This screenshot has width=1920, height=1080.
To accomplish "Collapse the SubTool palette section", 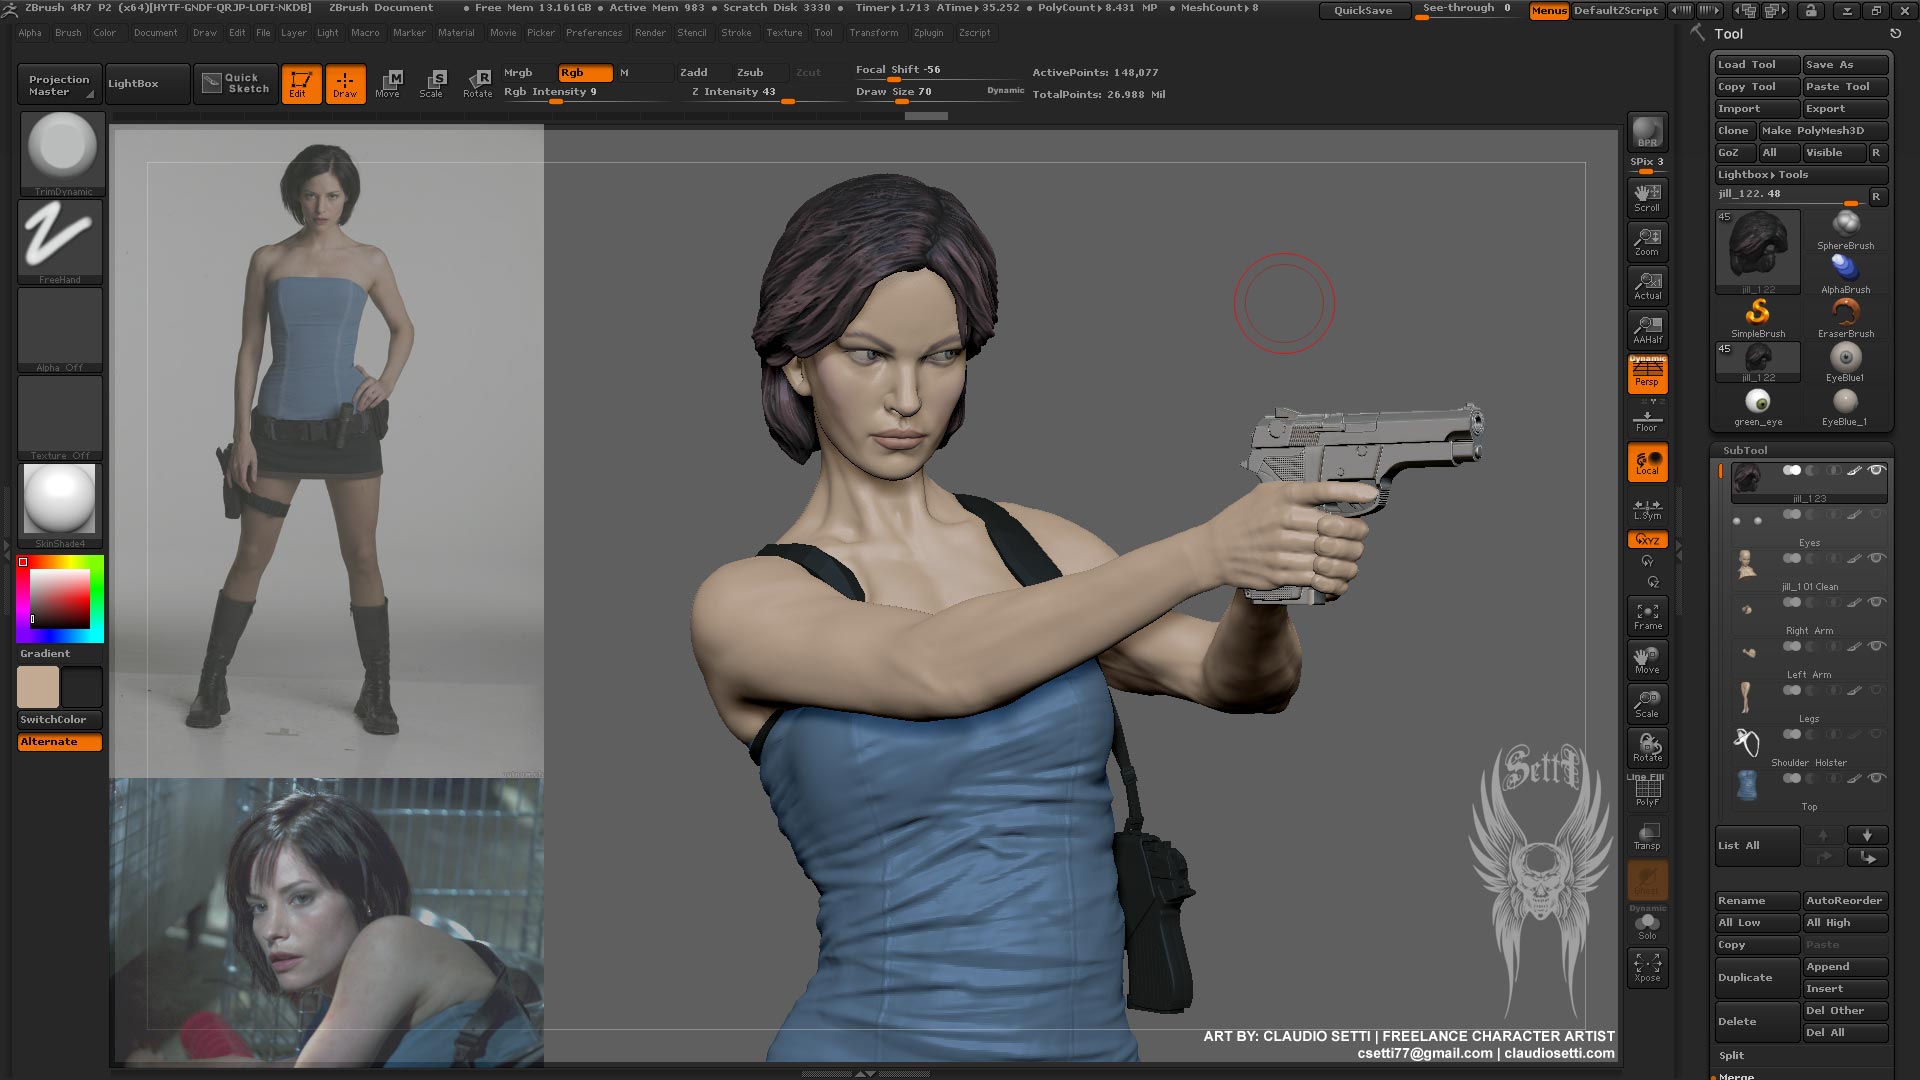I will click(1745, 451).
